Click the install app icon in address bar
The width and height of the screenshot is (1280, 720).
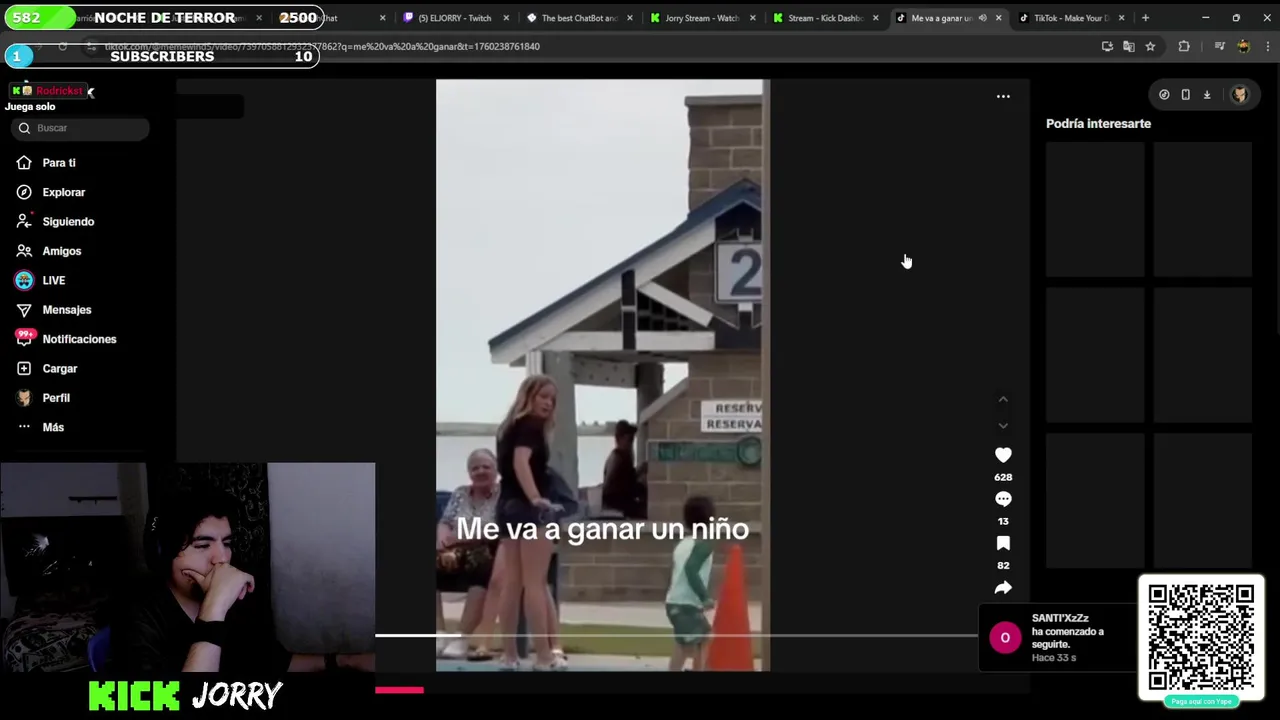tap(1107, 47)
